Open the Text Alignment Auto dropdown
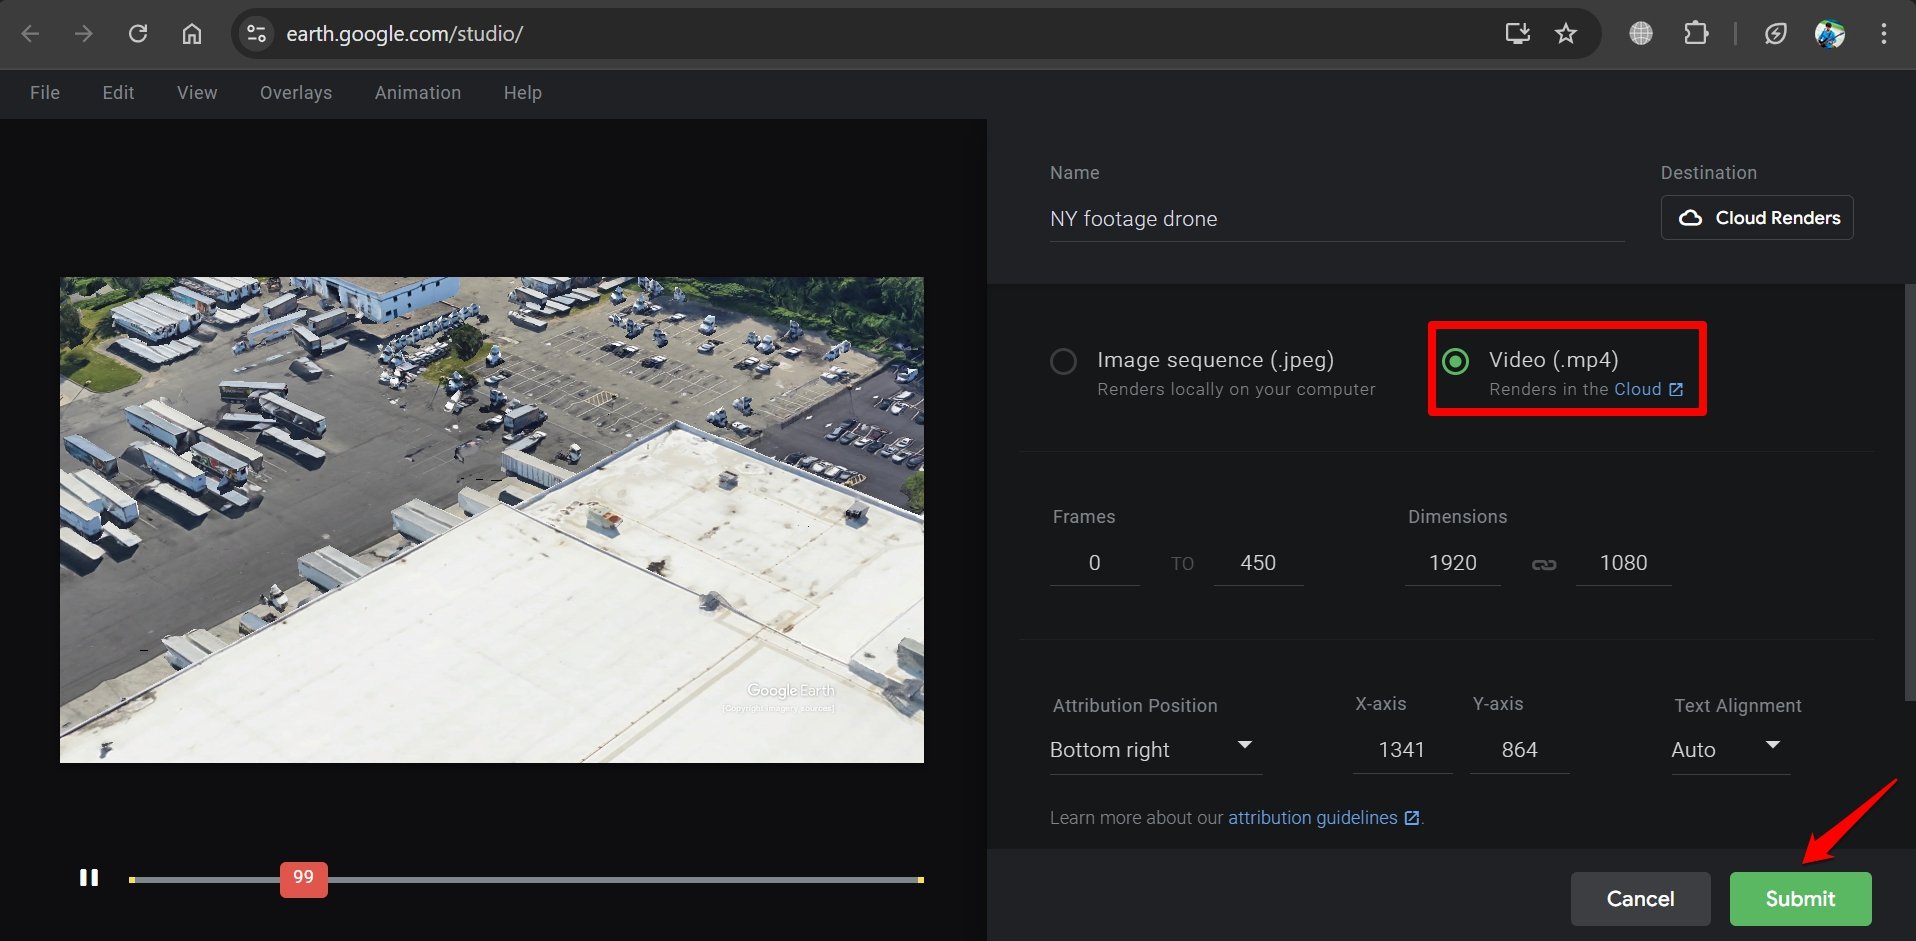The height and width of the screenshot is (941, 1916). point(1729,750)
